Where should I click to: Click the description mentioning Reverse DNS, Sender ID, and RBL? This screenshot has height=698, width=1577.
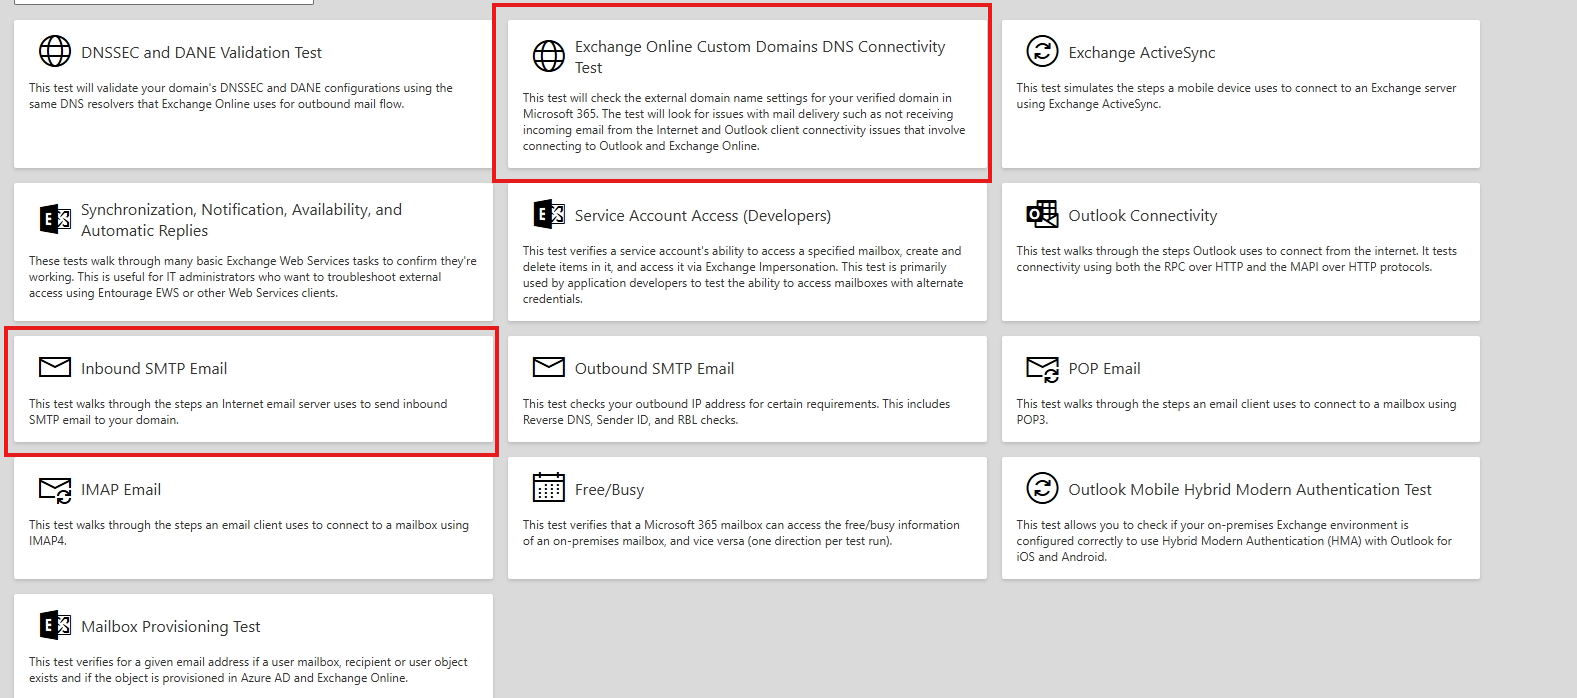pos(736,412)
